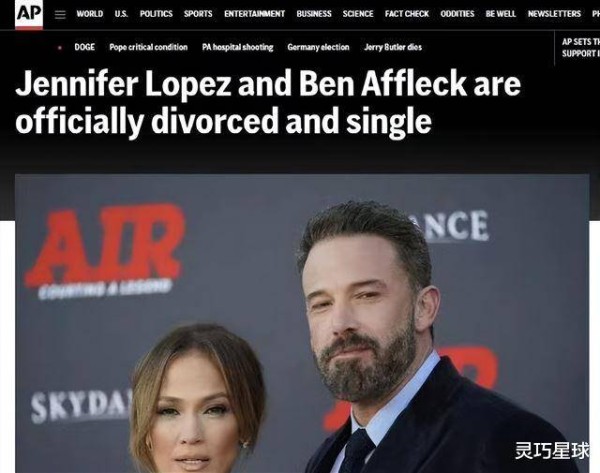600x473 pixels.
Task: View the Germany election topic
Action: pyautogui.click(x=318, y=47)
